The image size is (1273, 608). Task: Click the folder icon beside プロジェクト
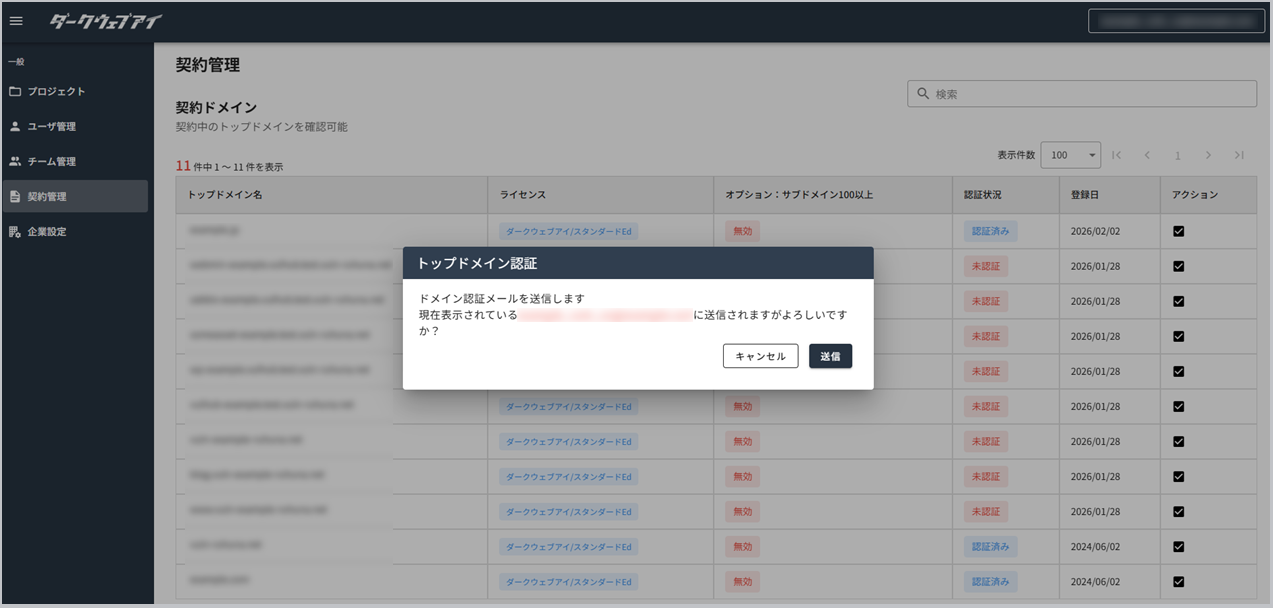pos(14,91)
